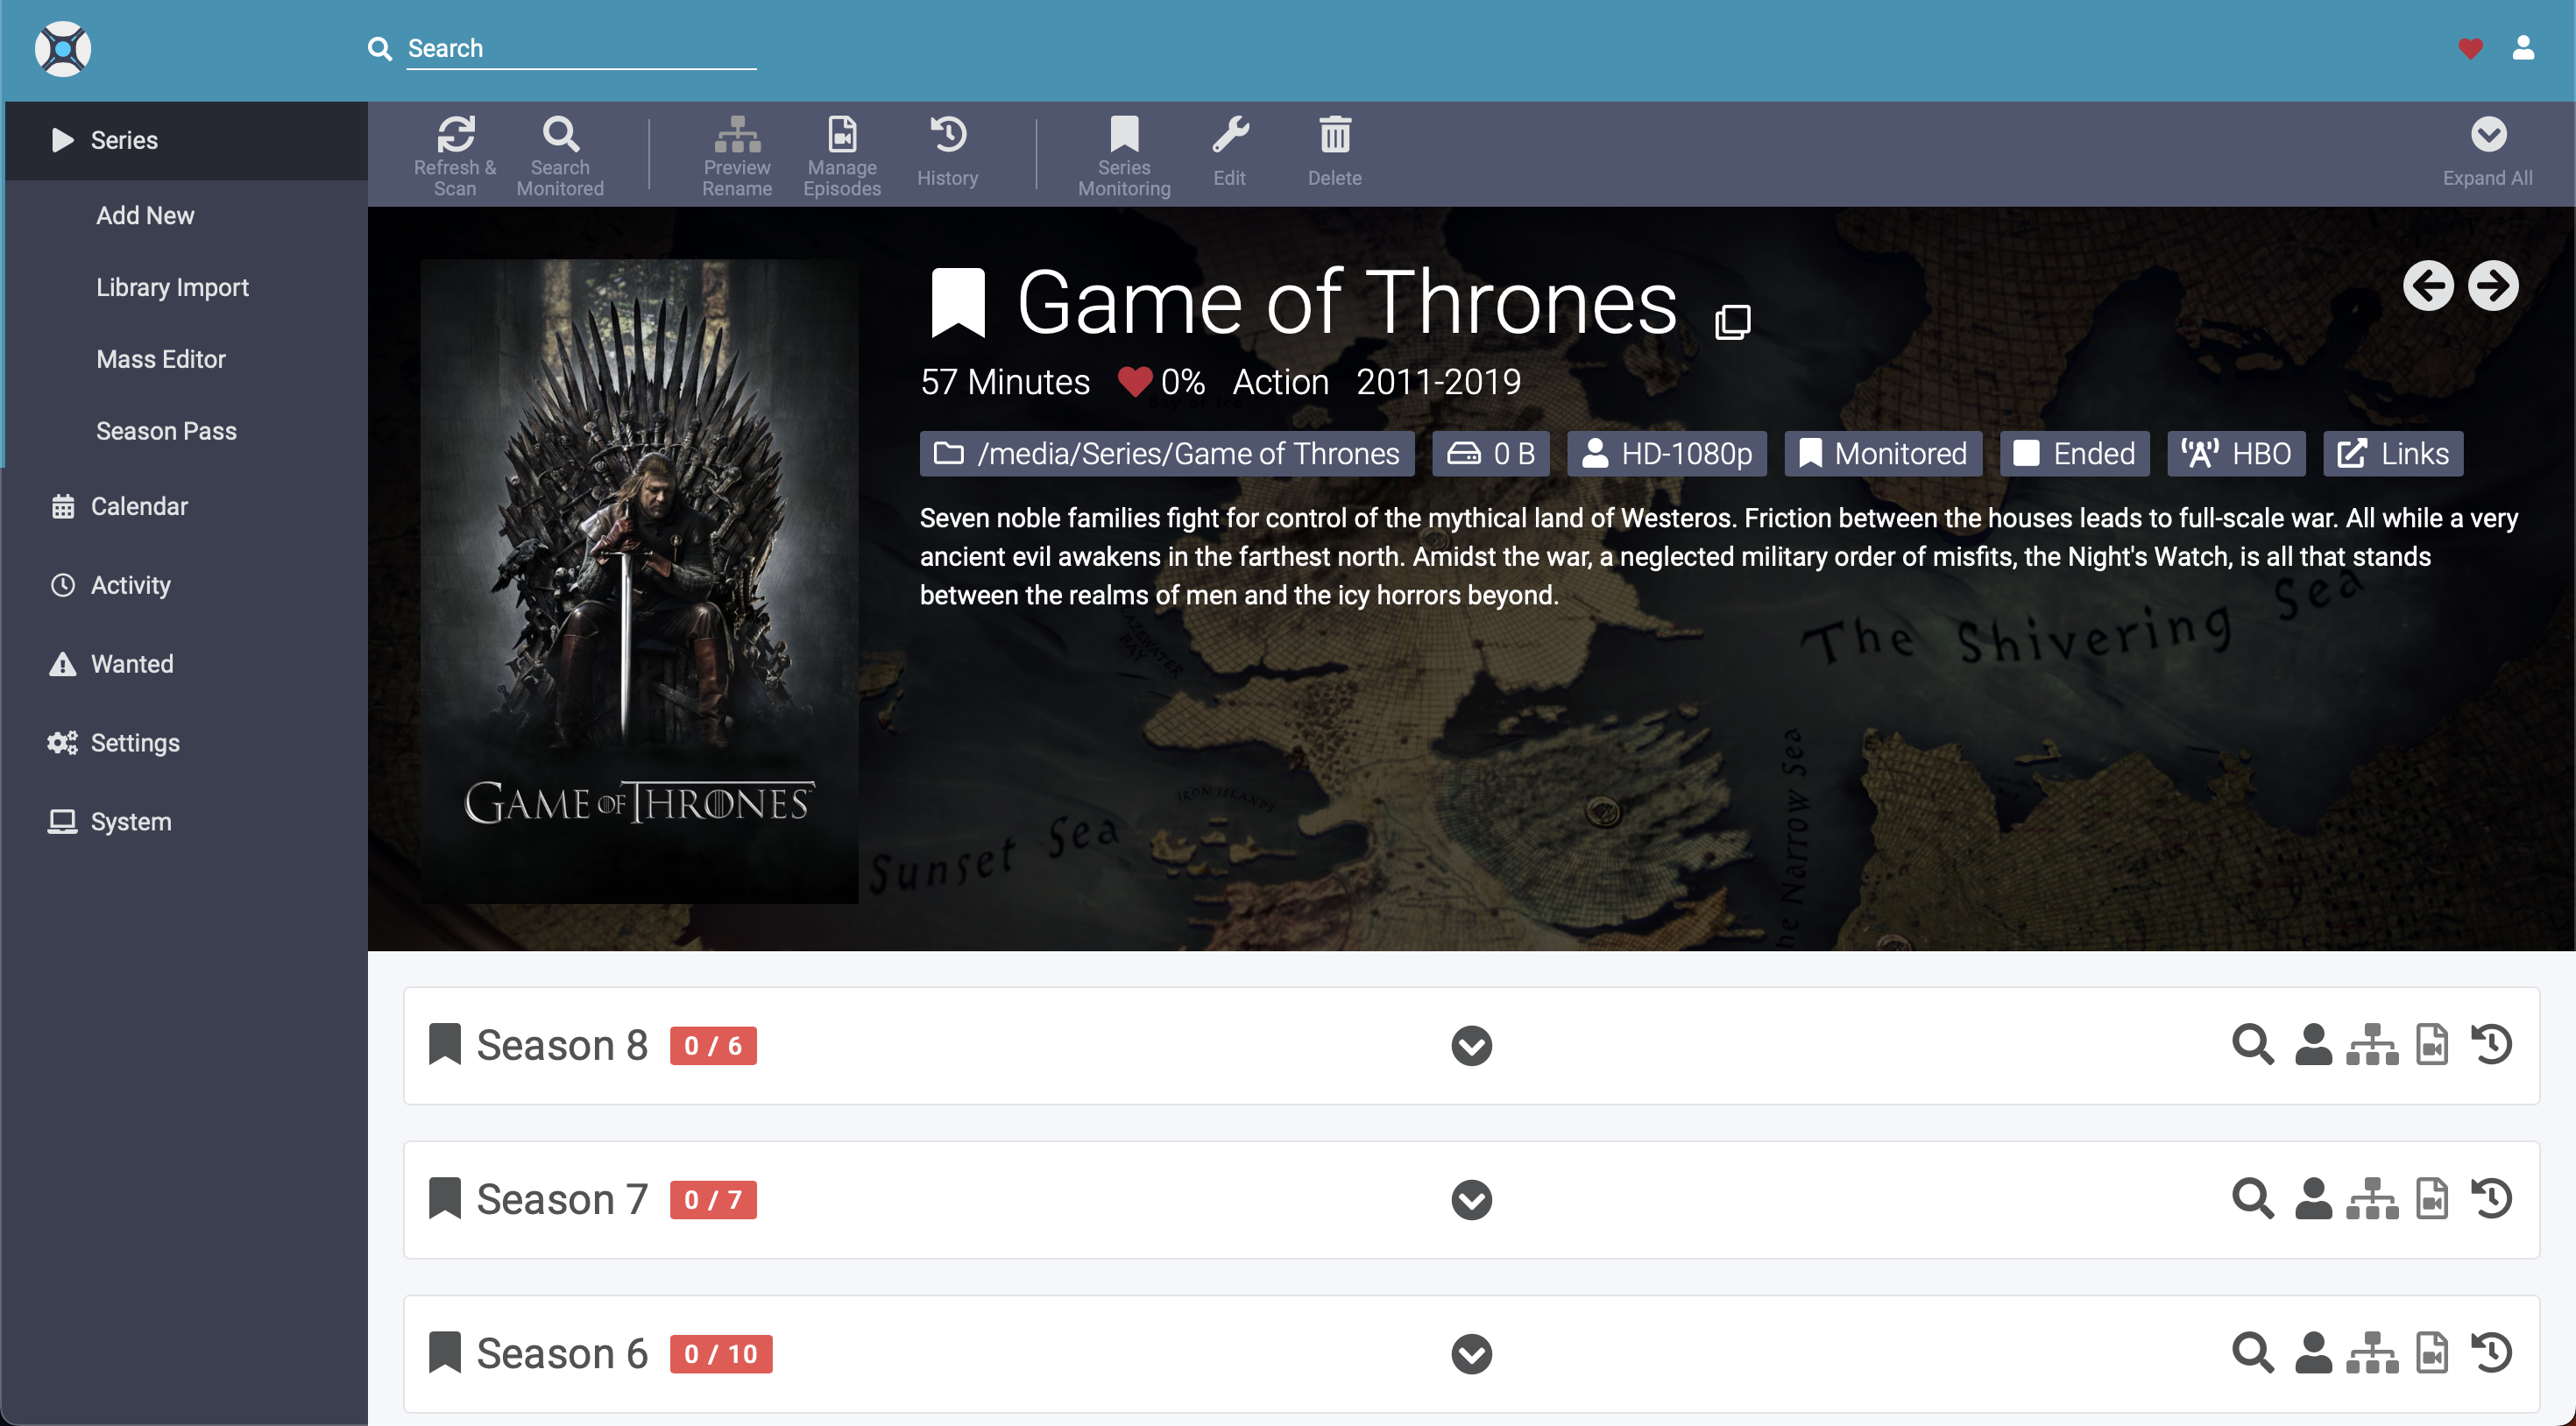Open interactive search for Season 6
Viewport: 2576px width, 1426px height.
[x=2313, y=1352]
